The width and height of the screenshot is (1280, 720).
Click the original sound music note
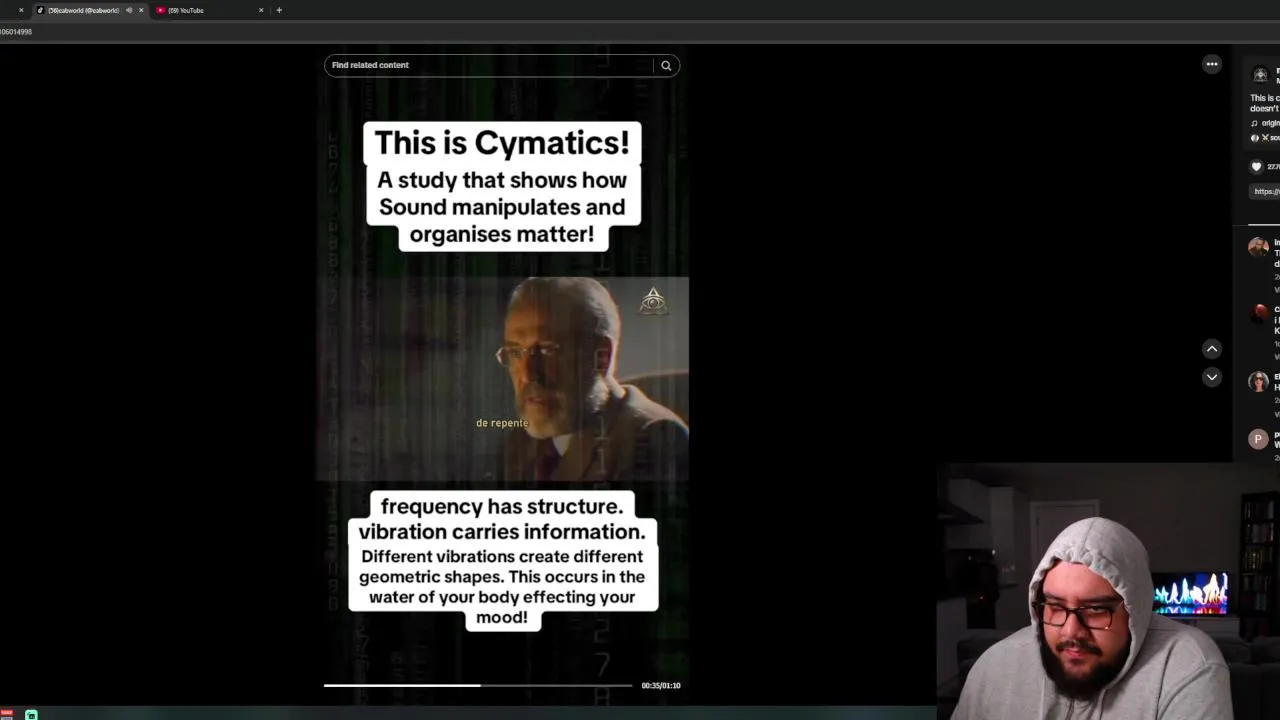pyautogui.click(x=1255, y=123)
